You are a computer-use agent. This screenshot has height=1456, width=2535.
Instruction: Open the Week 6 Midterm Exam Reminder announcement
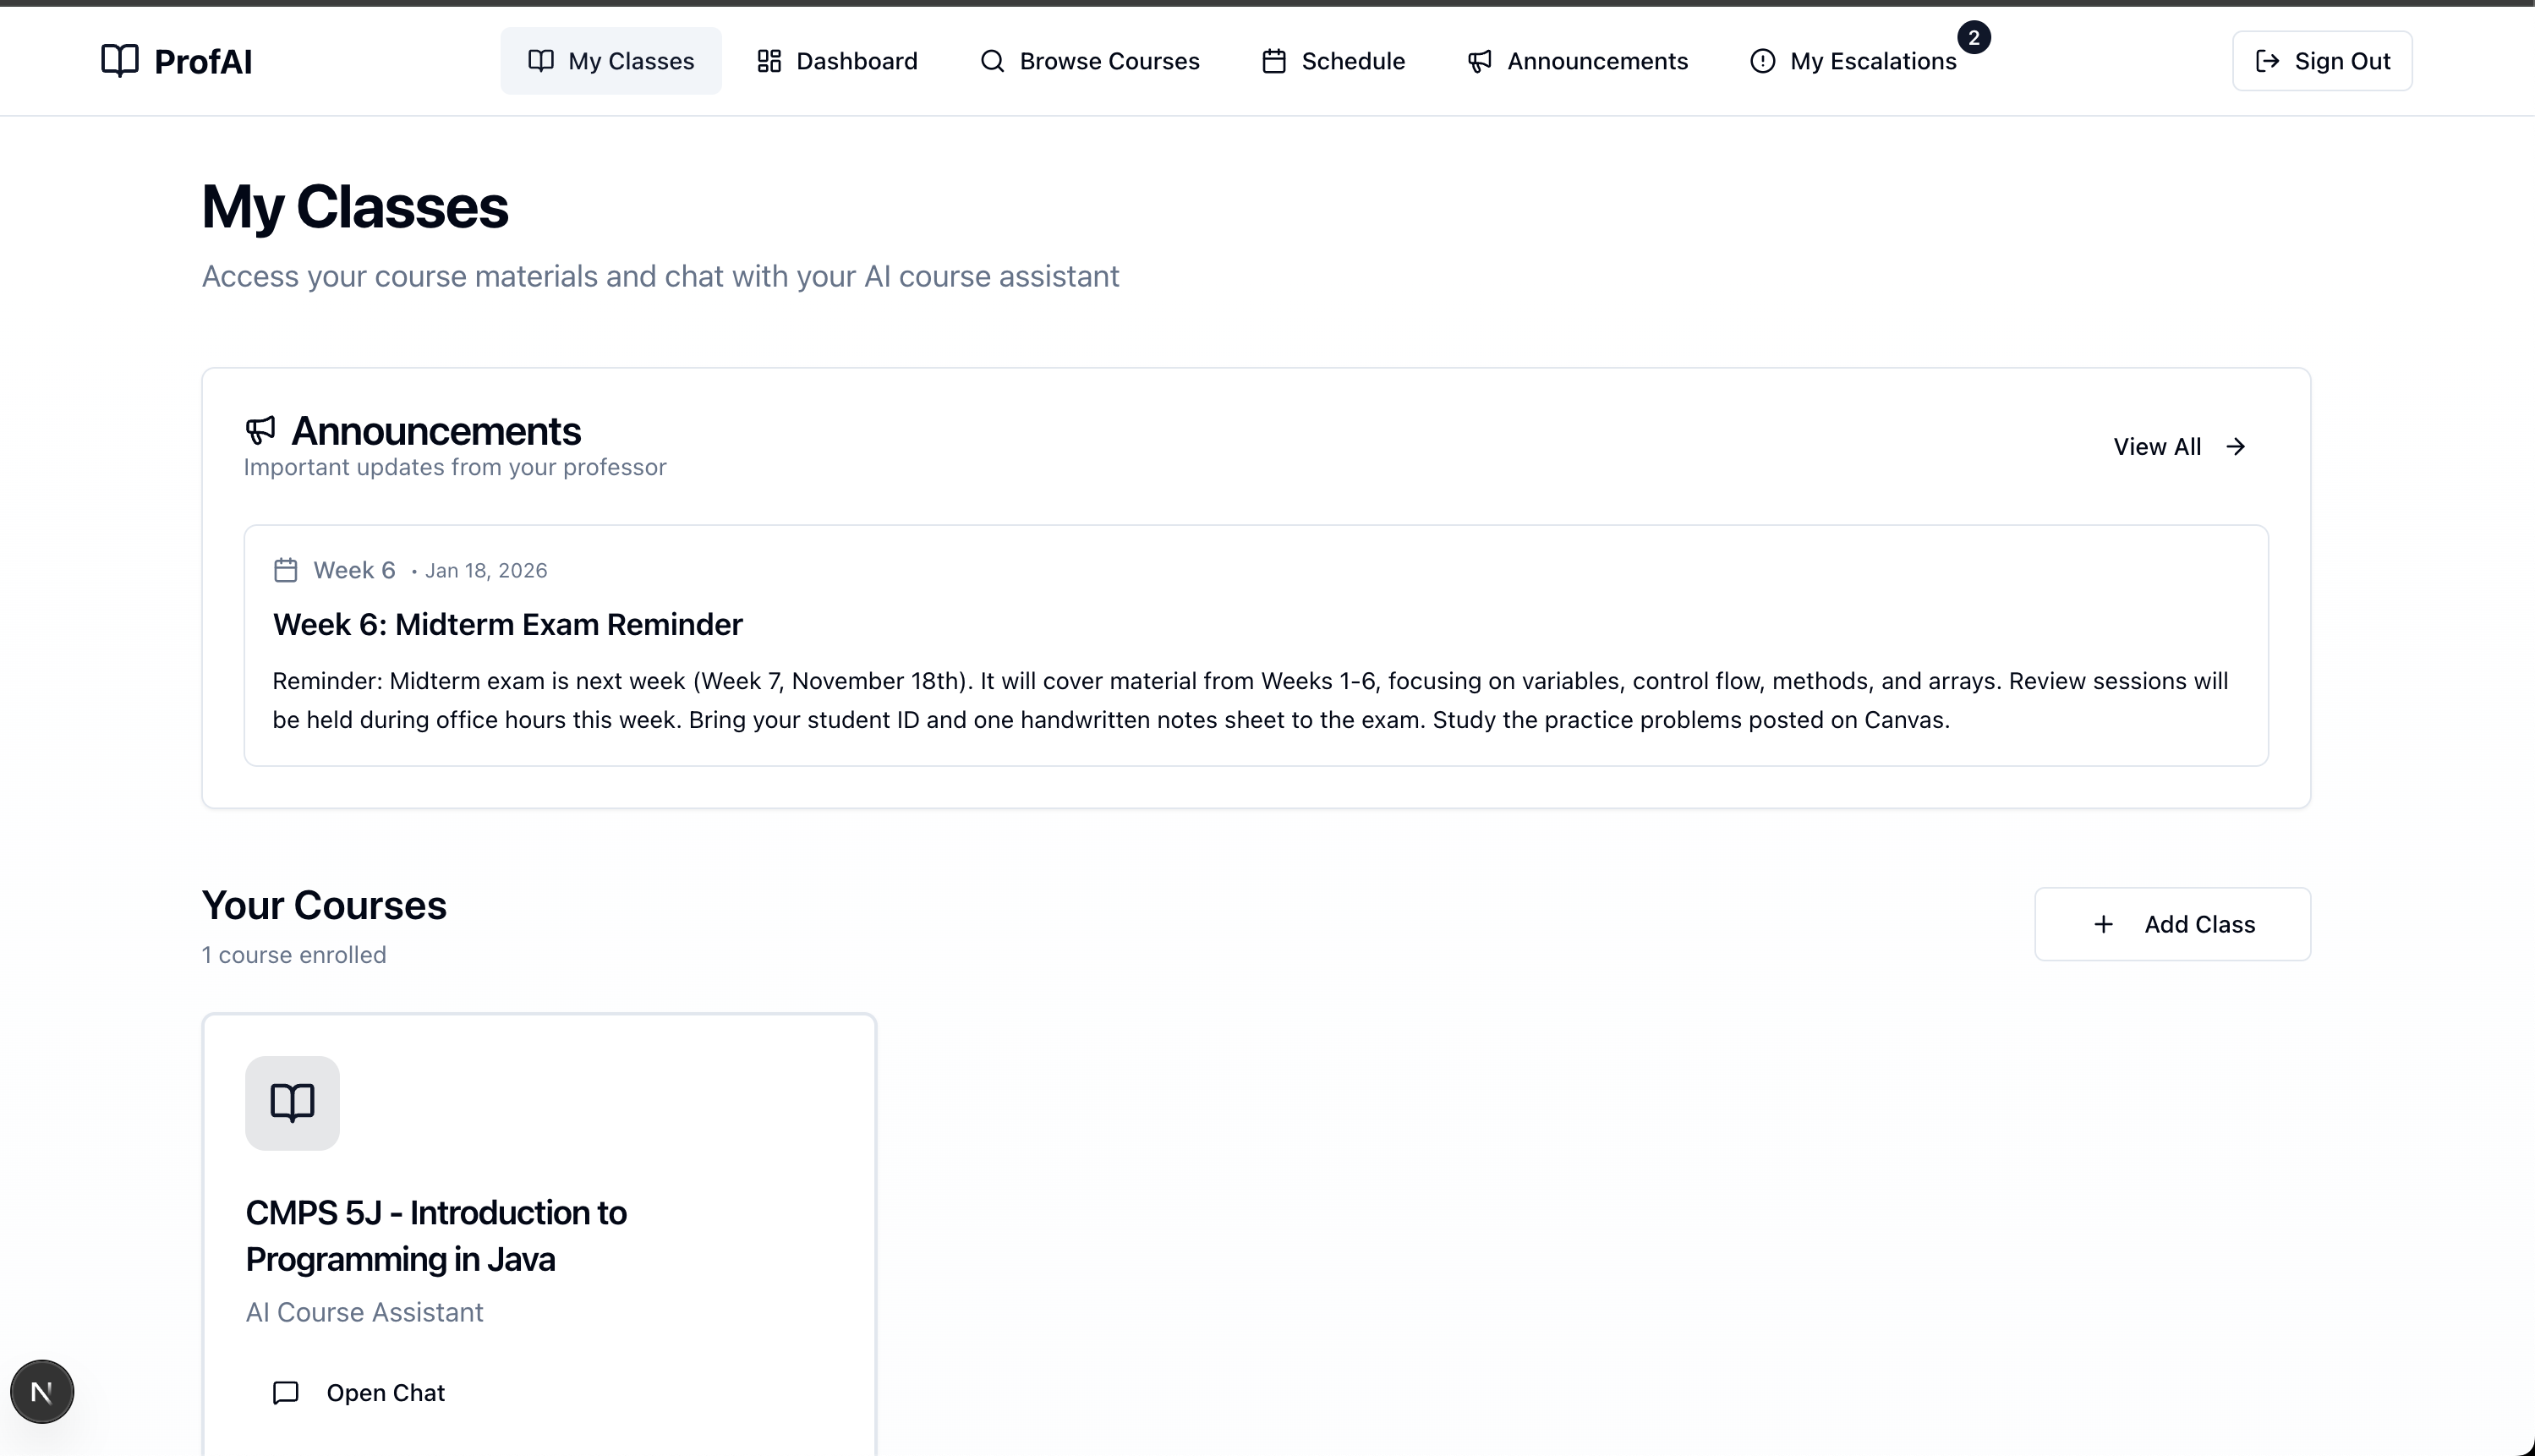[x=507, y=624]
